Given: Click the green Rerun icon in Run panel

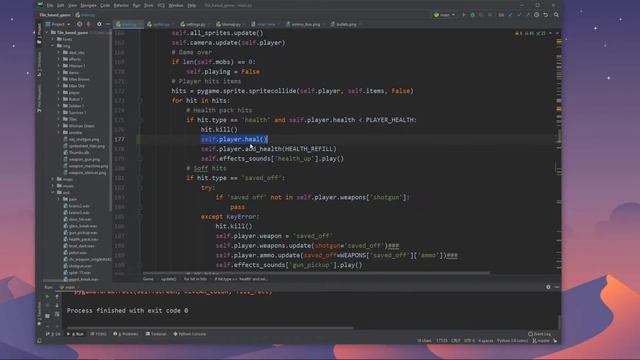Looking at the screenshot, I should [x=47, y=297].
